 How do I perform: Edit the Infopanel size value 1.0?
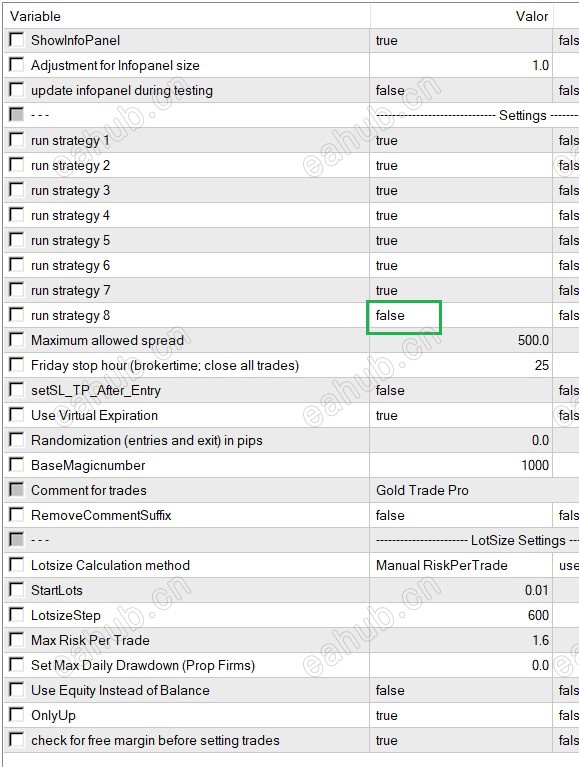pyautogui.click(x=461, y=65)
